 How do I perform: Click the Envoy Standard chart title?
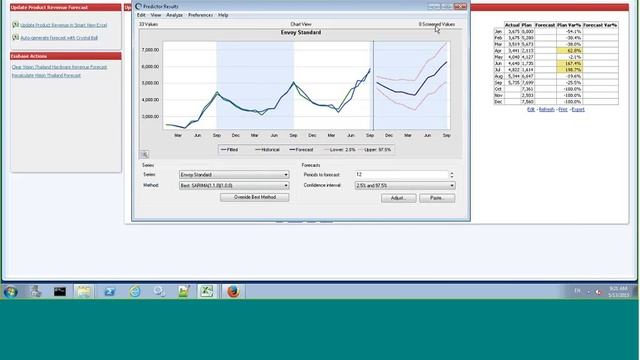pyautogui.click(x=301, y=33)
